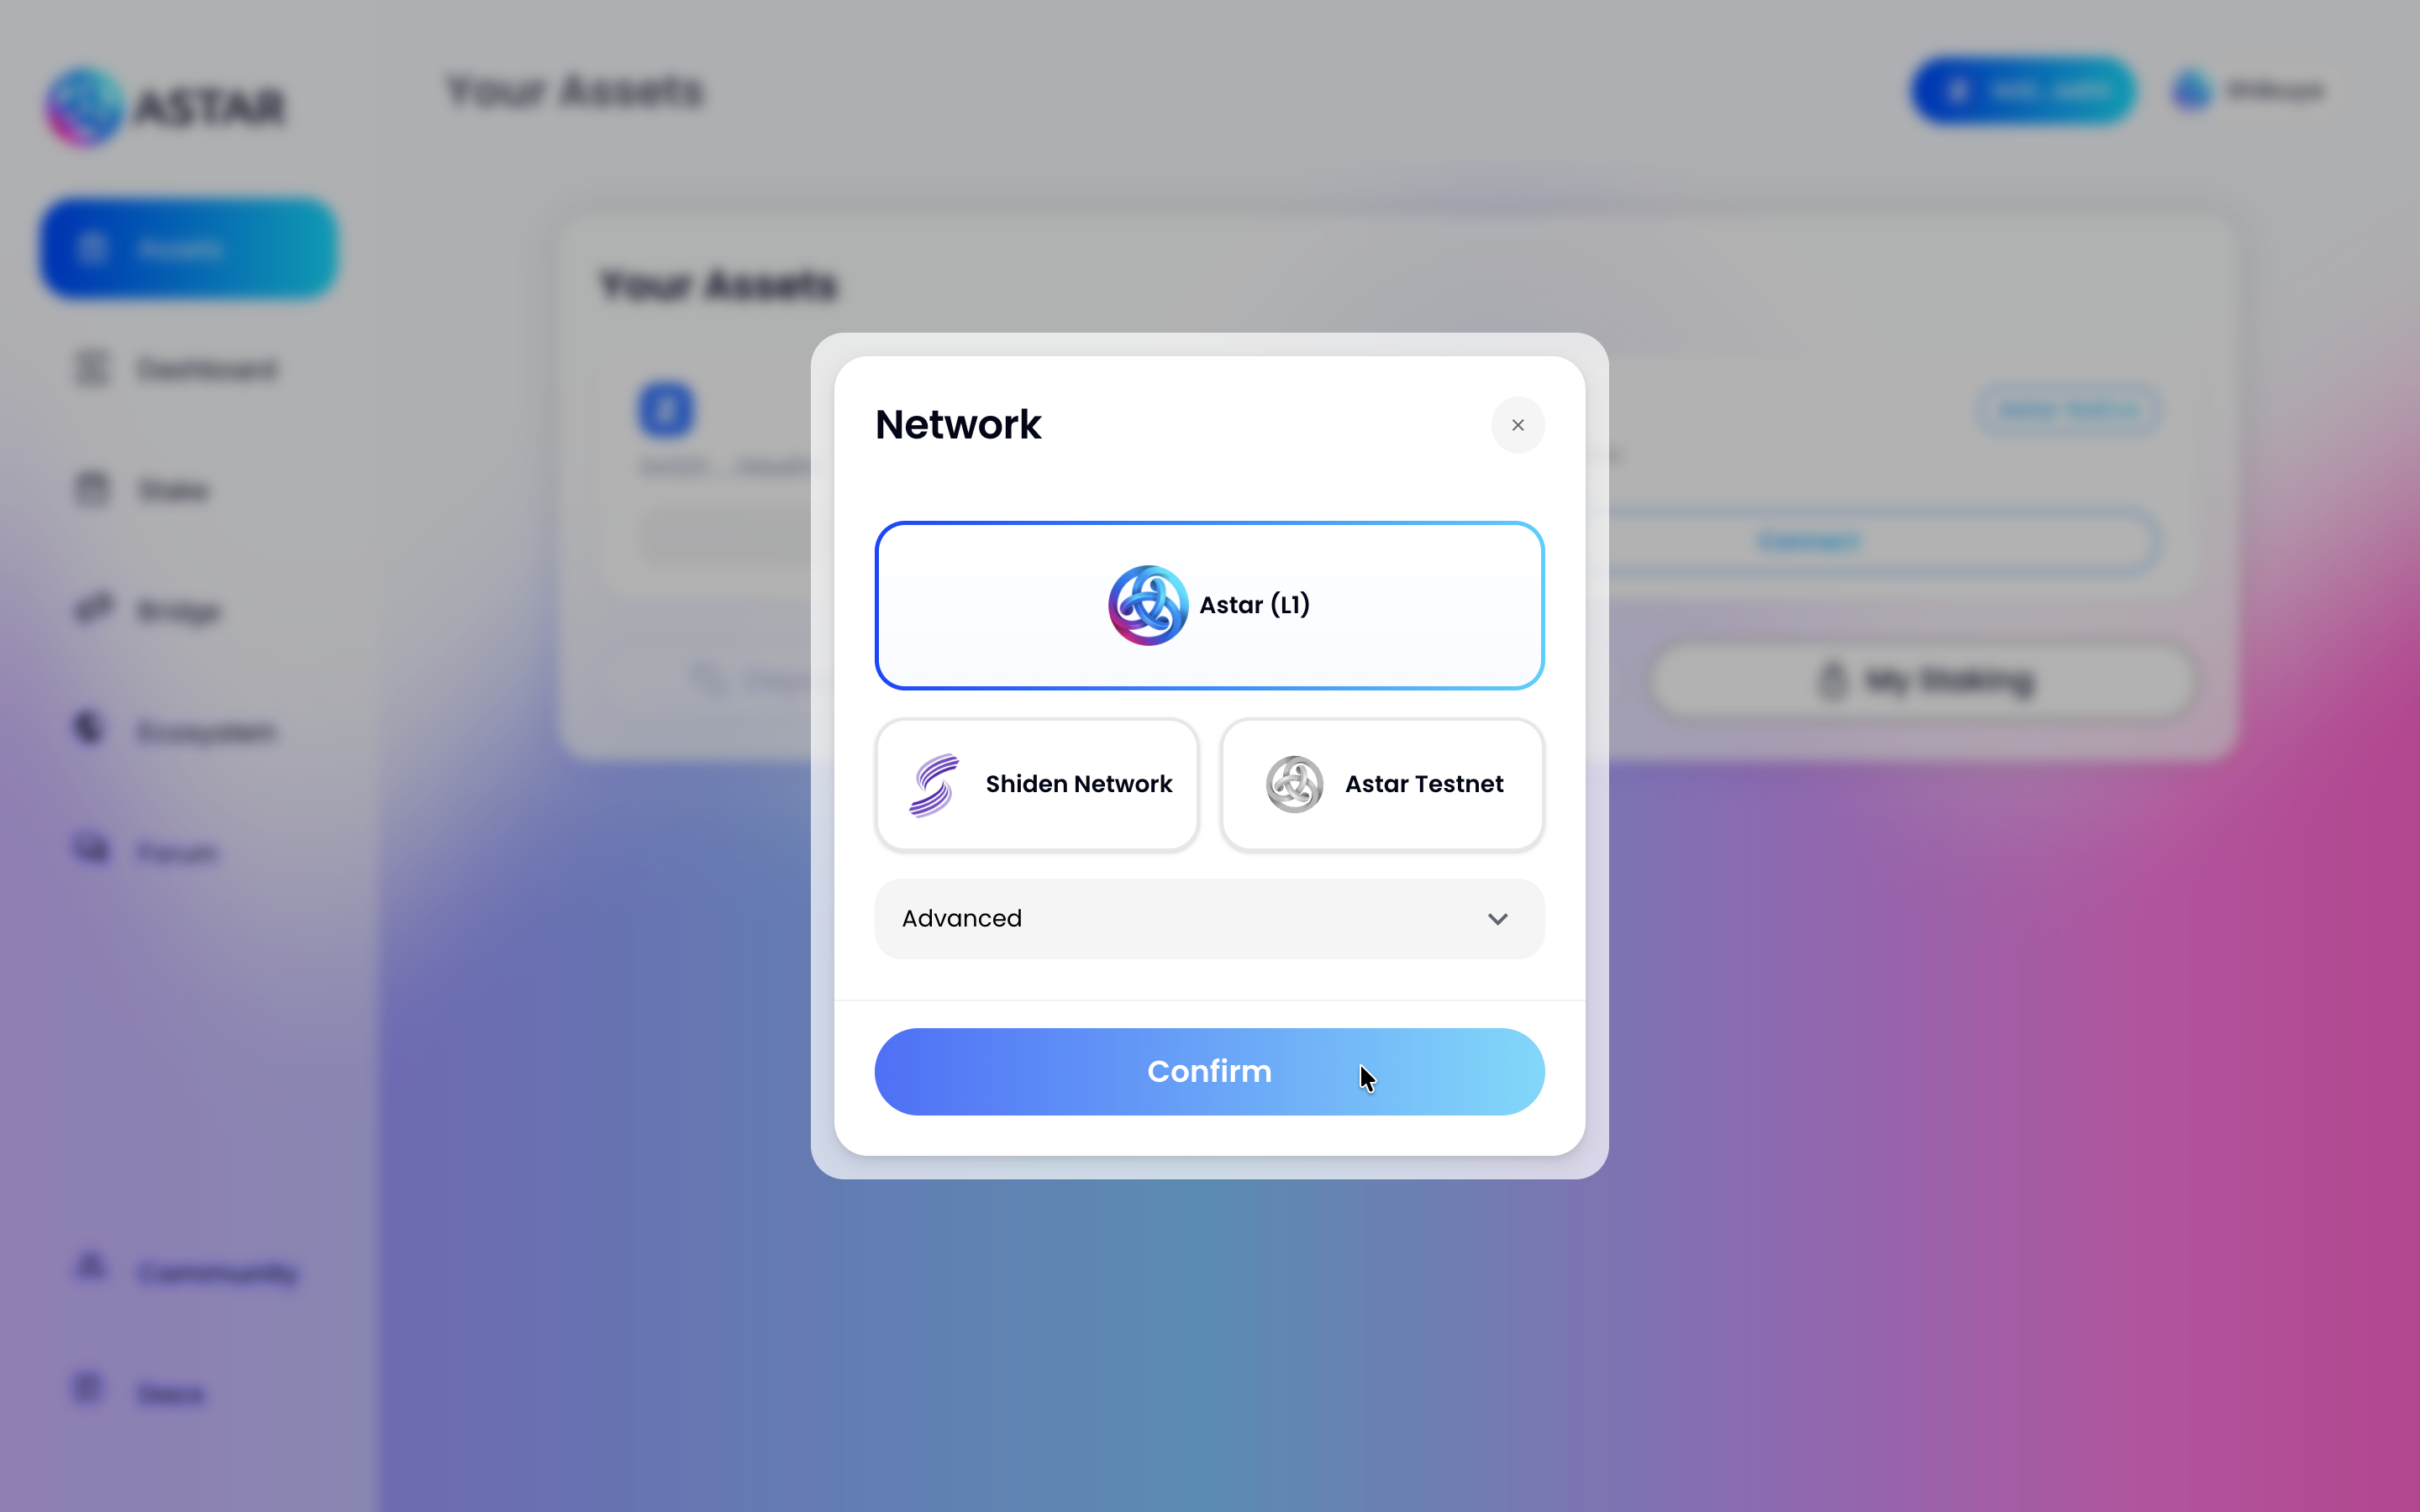This screenshot has height=1512, width=2420.
Task: Close the Network dialog
Action: click(1517, 425)
